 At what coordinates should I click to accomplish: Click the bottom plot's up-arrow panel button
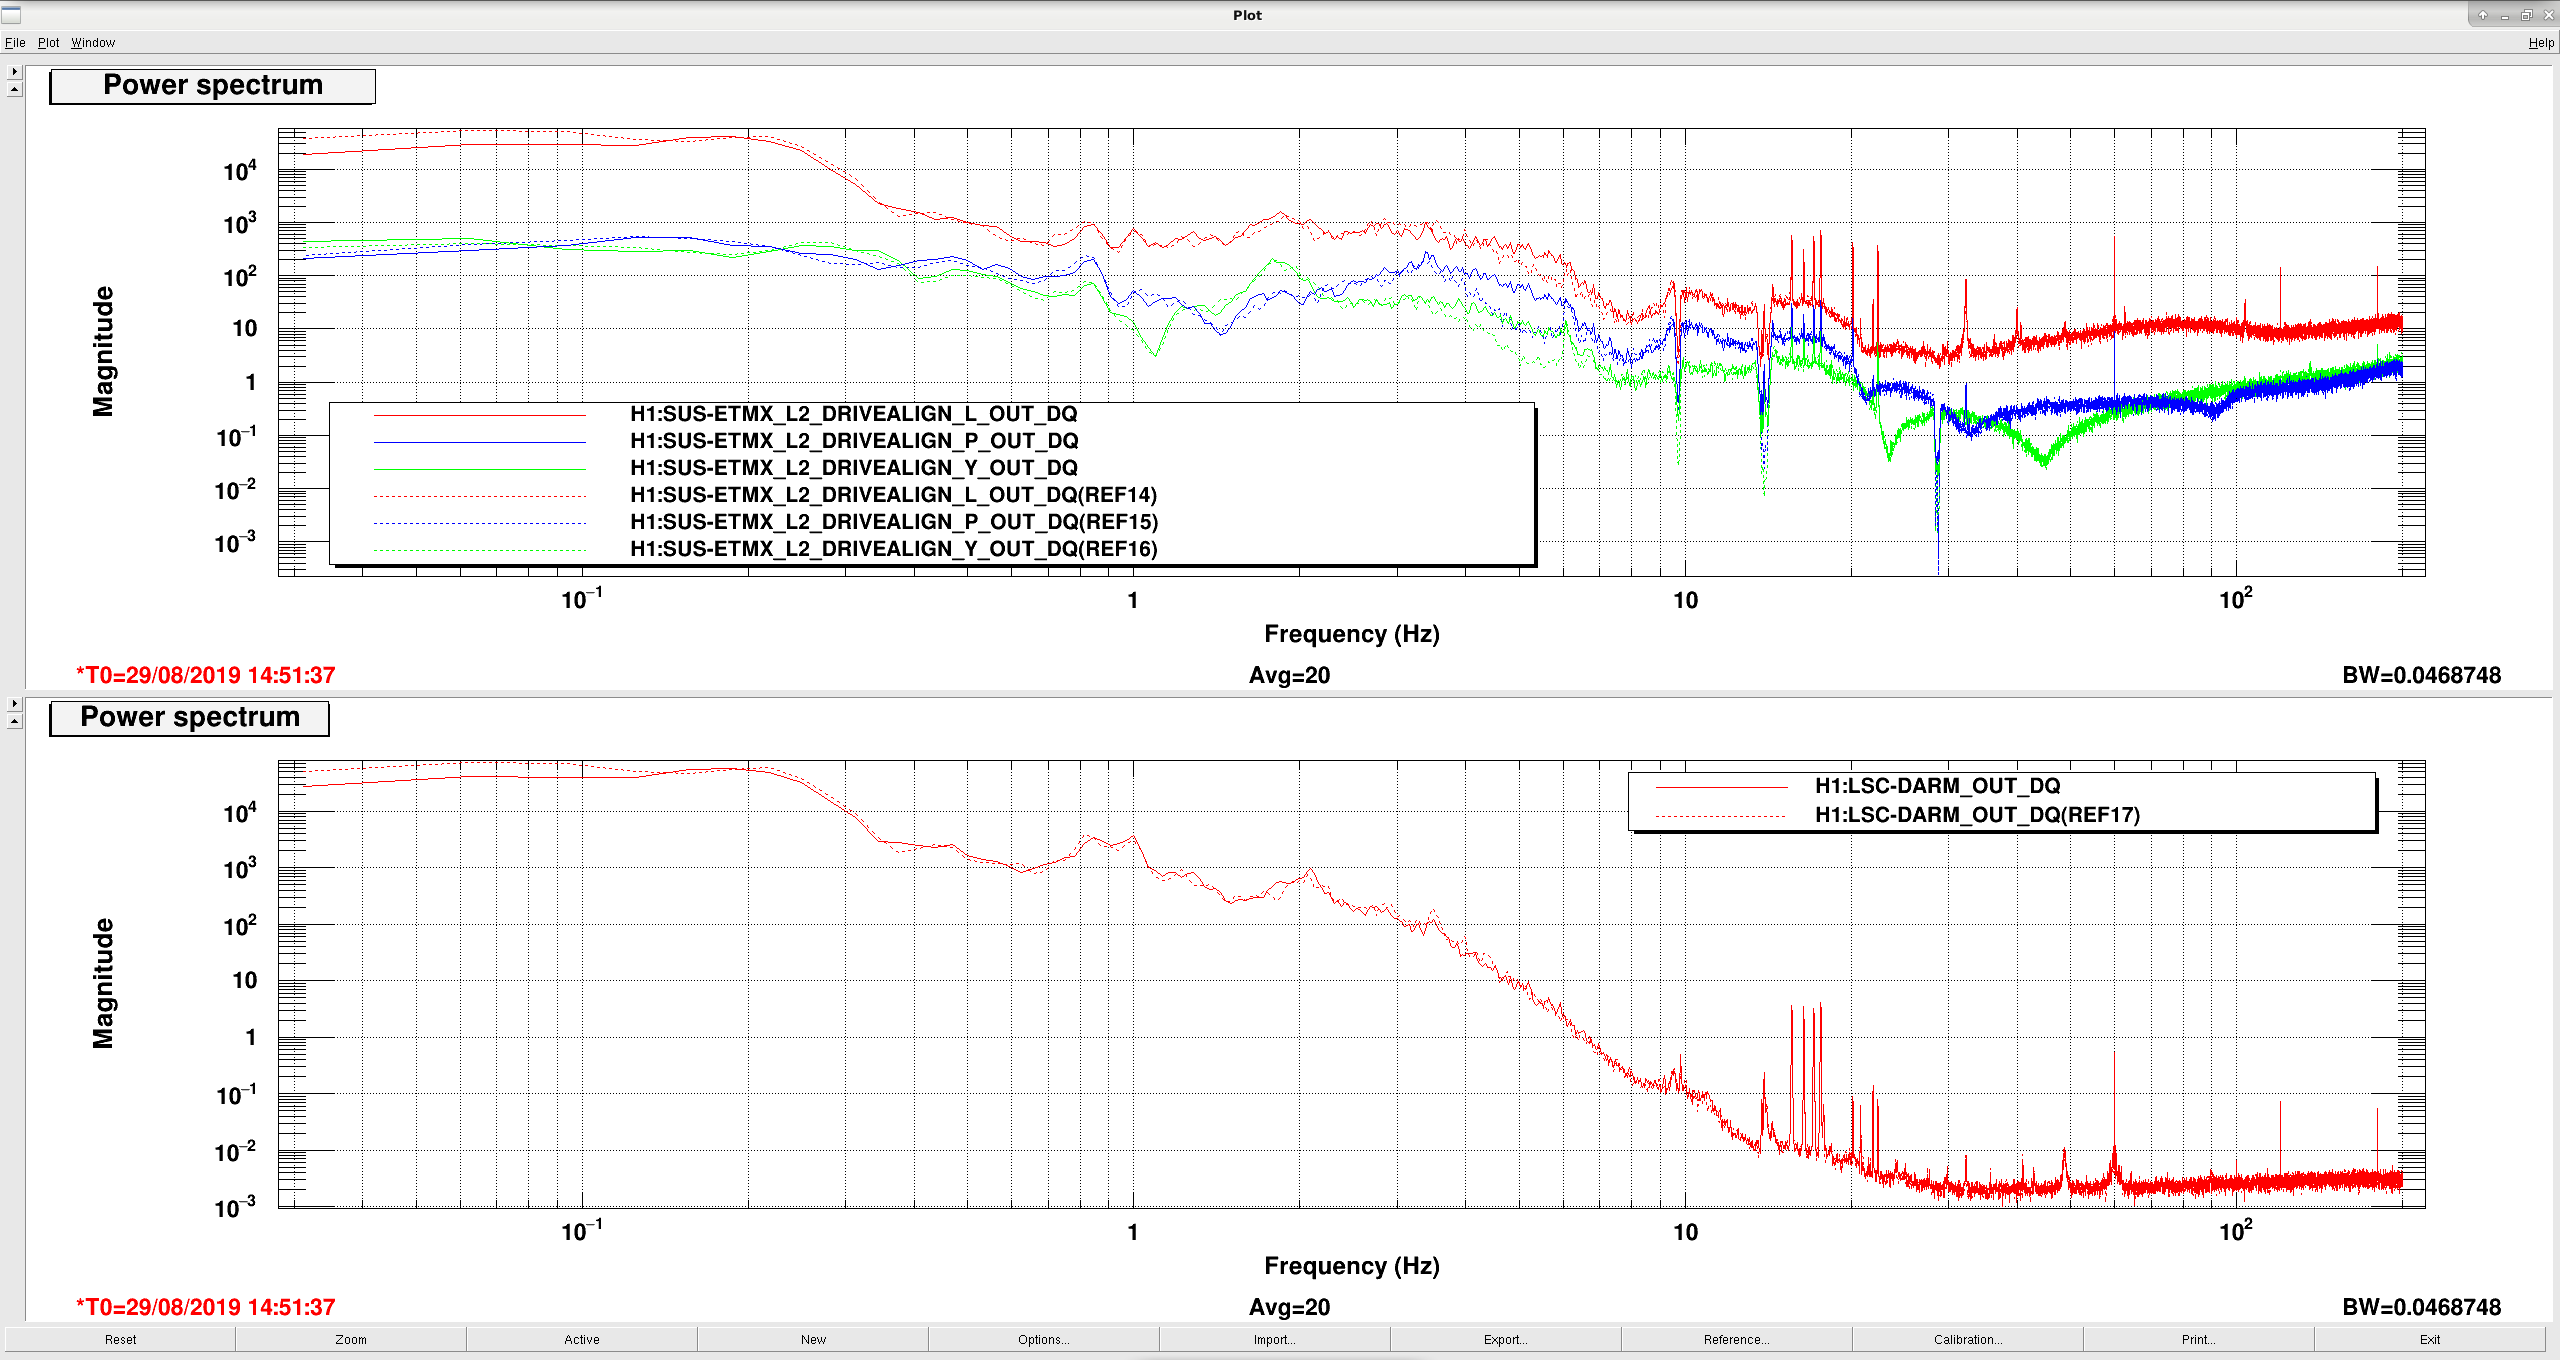14,721
